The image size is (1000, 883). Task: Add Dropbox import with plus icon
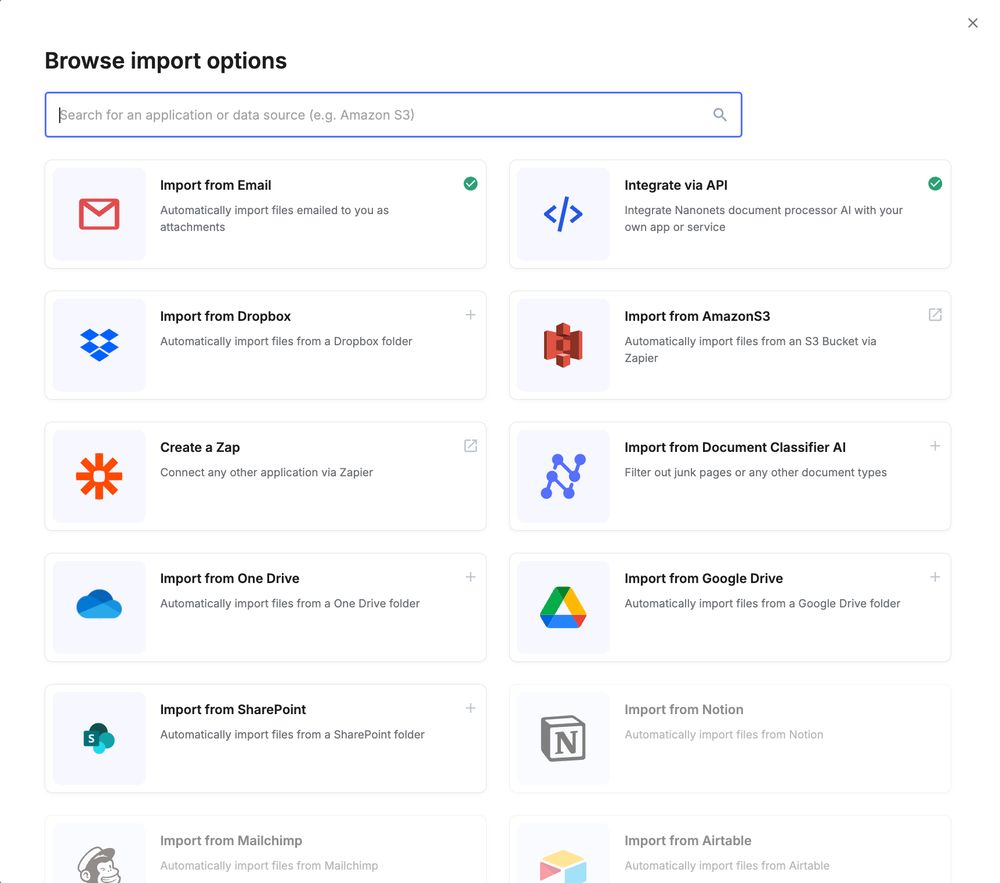point(470,315)
